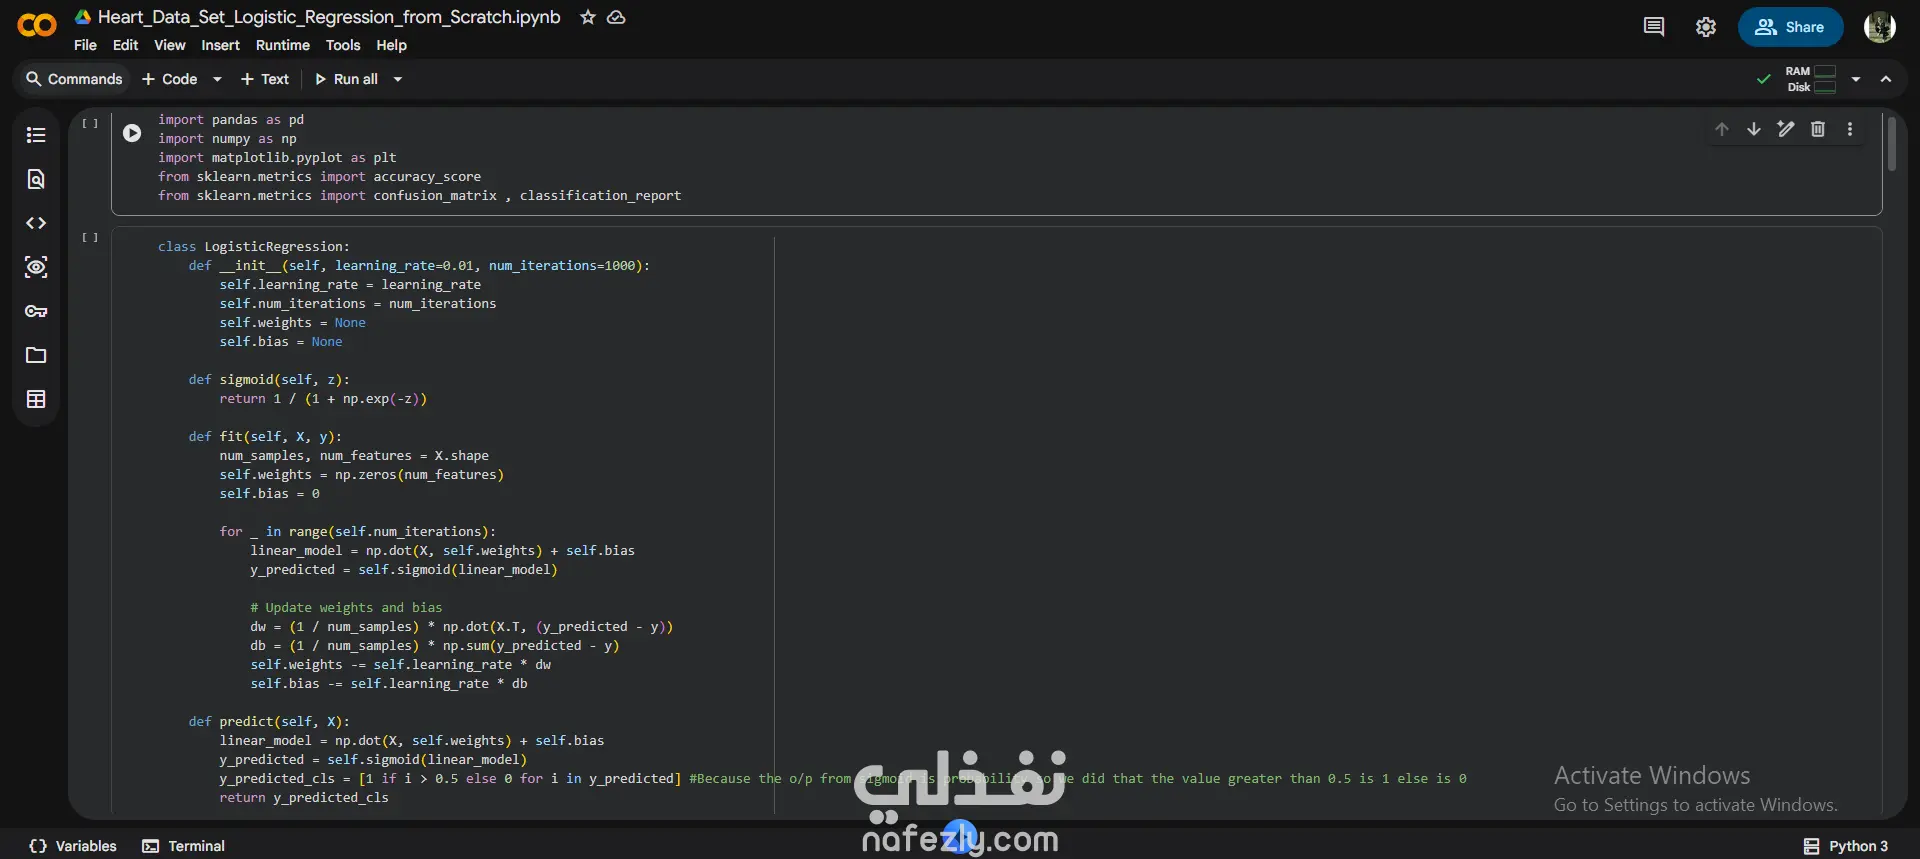
Task: Open the Insert menu
Action: [x=220, y=45]
